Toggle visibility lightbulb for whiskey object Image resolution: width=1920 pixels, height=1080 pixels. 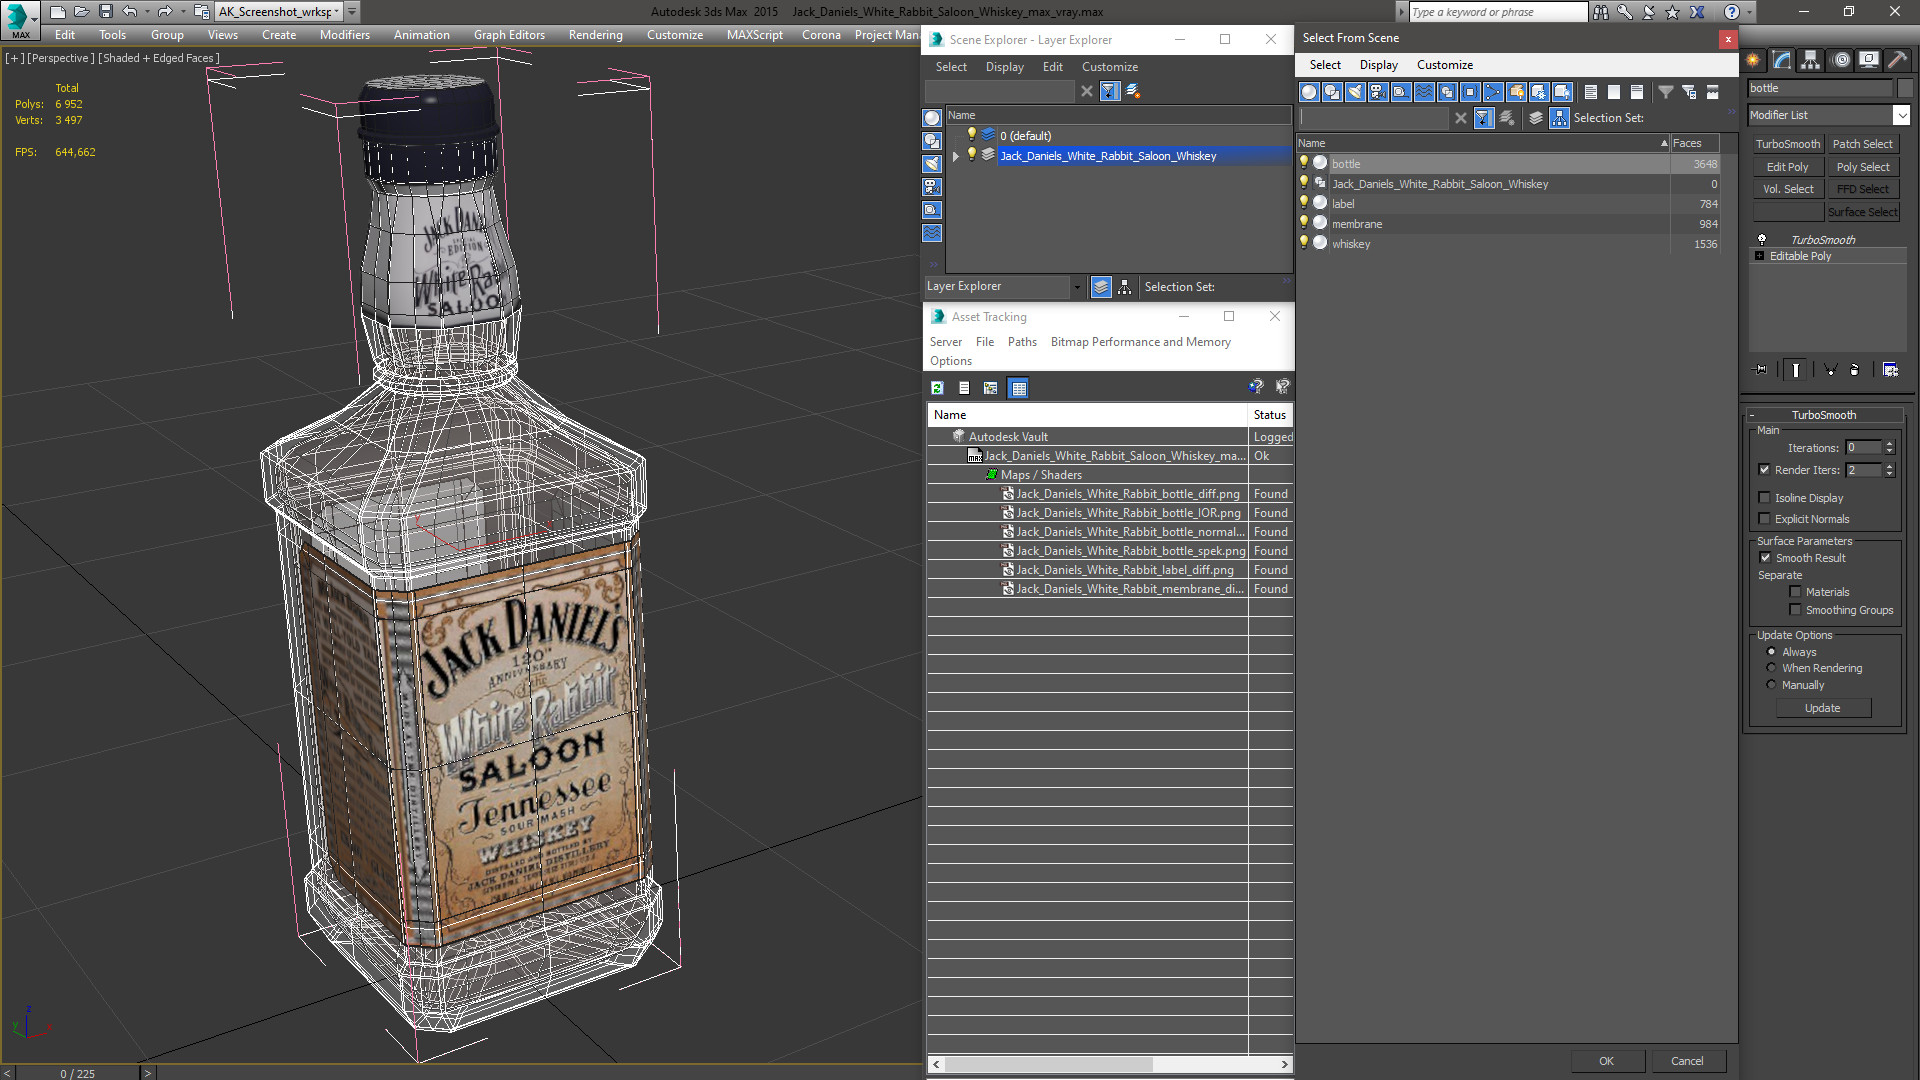tap(1304, 243)
